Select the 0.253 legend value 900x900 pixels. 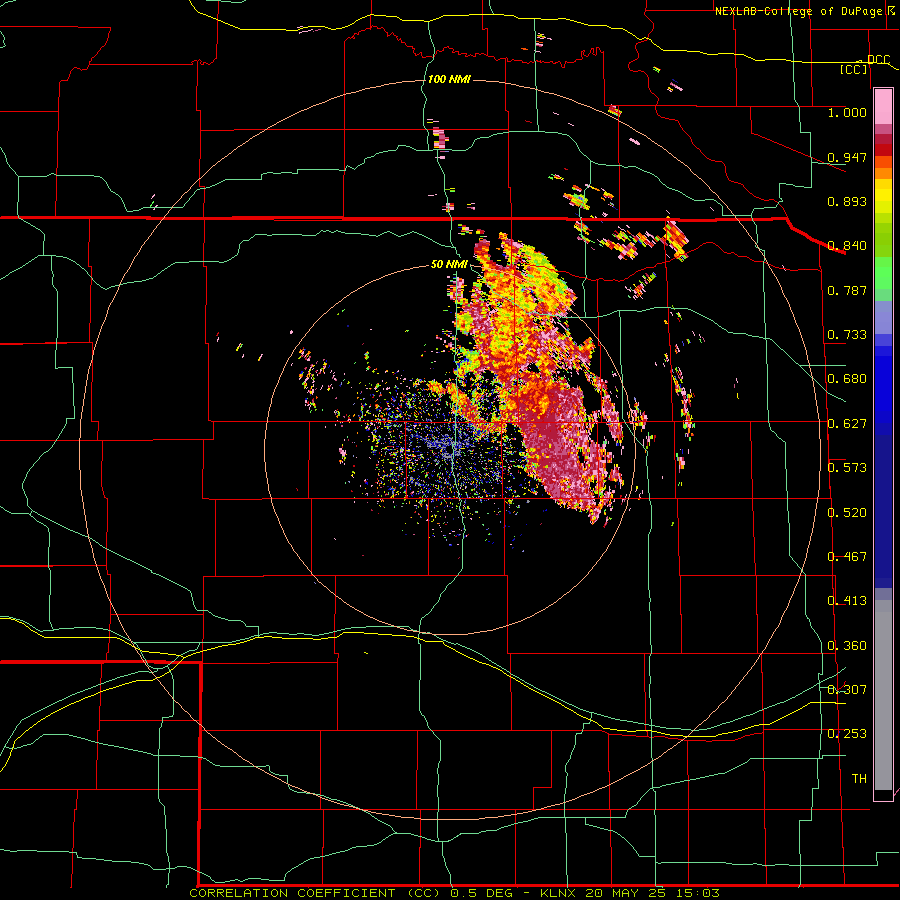(847, 734)
